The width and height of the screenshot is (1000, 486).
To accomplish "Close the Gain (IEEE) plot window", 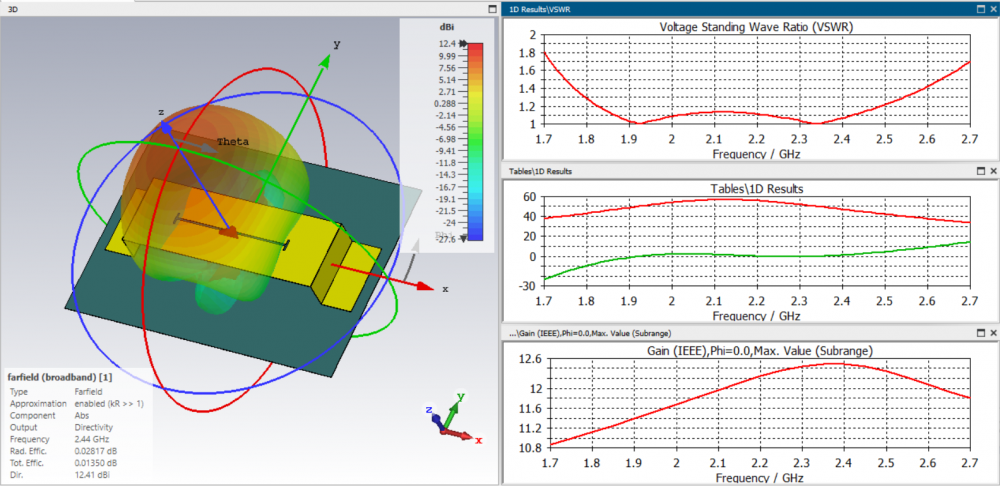I will point(993,334).
